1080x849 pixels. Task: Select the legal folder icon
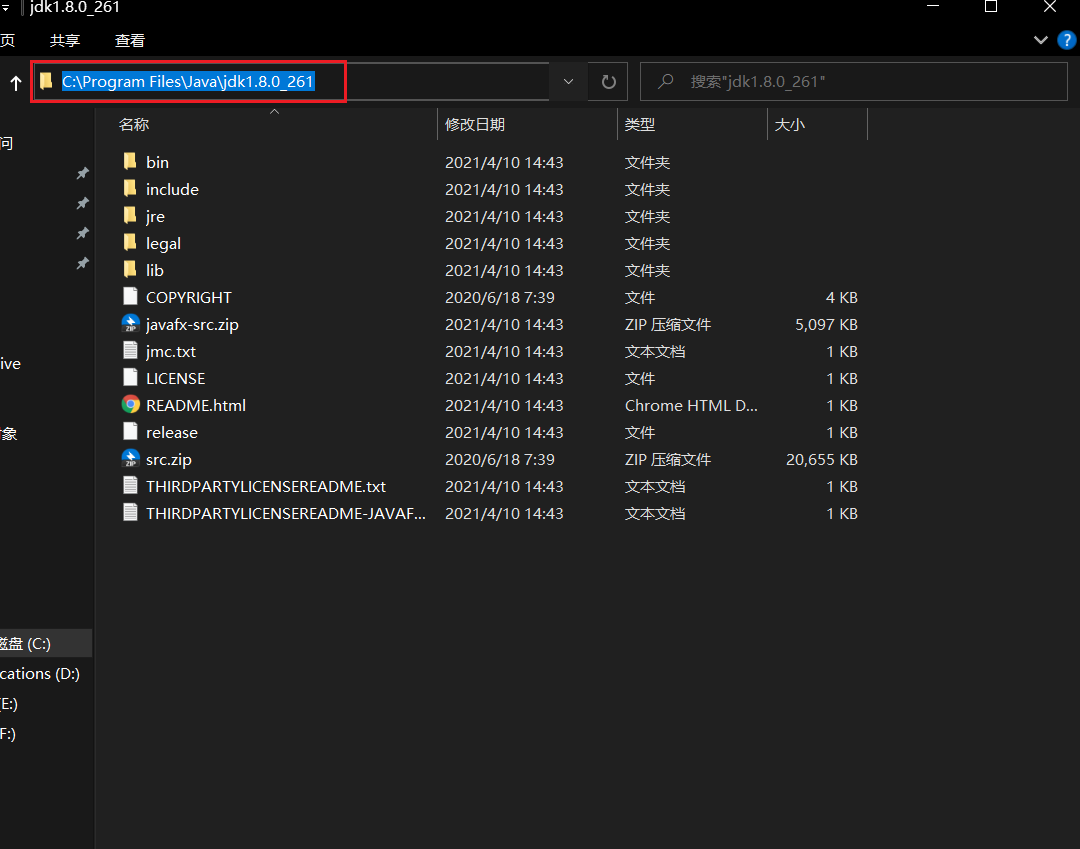point(129,242)
